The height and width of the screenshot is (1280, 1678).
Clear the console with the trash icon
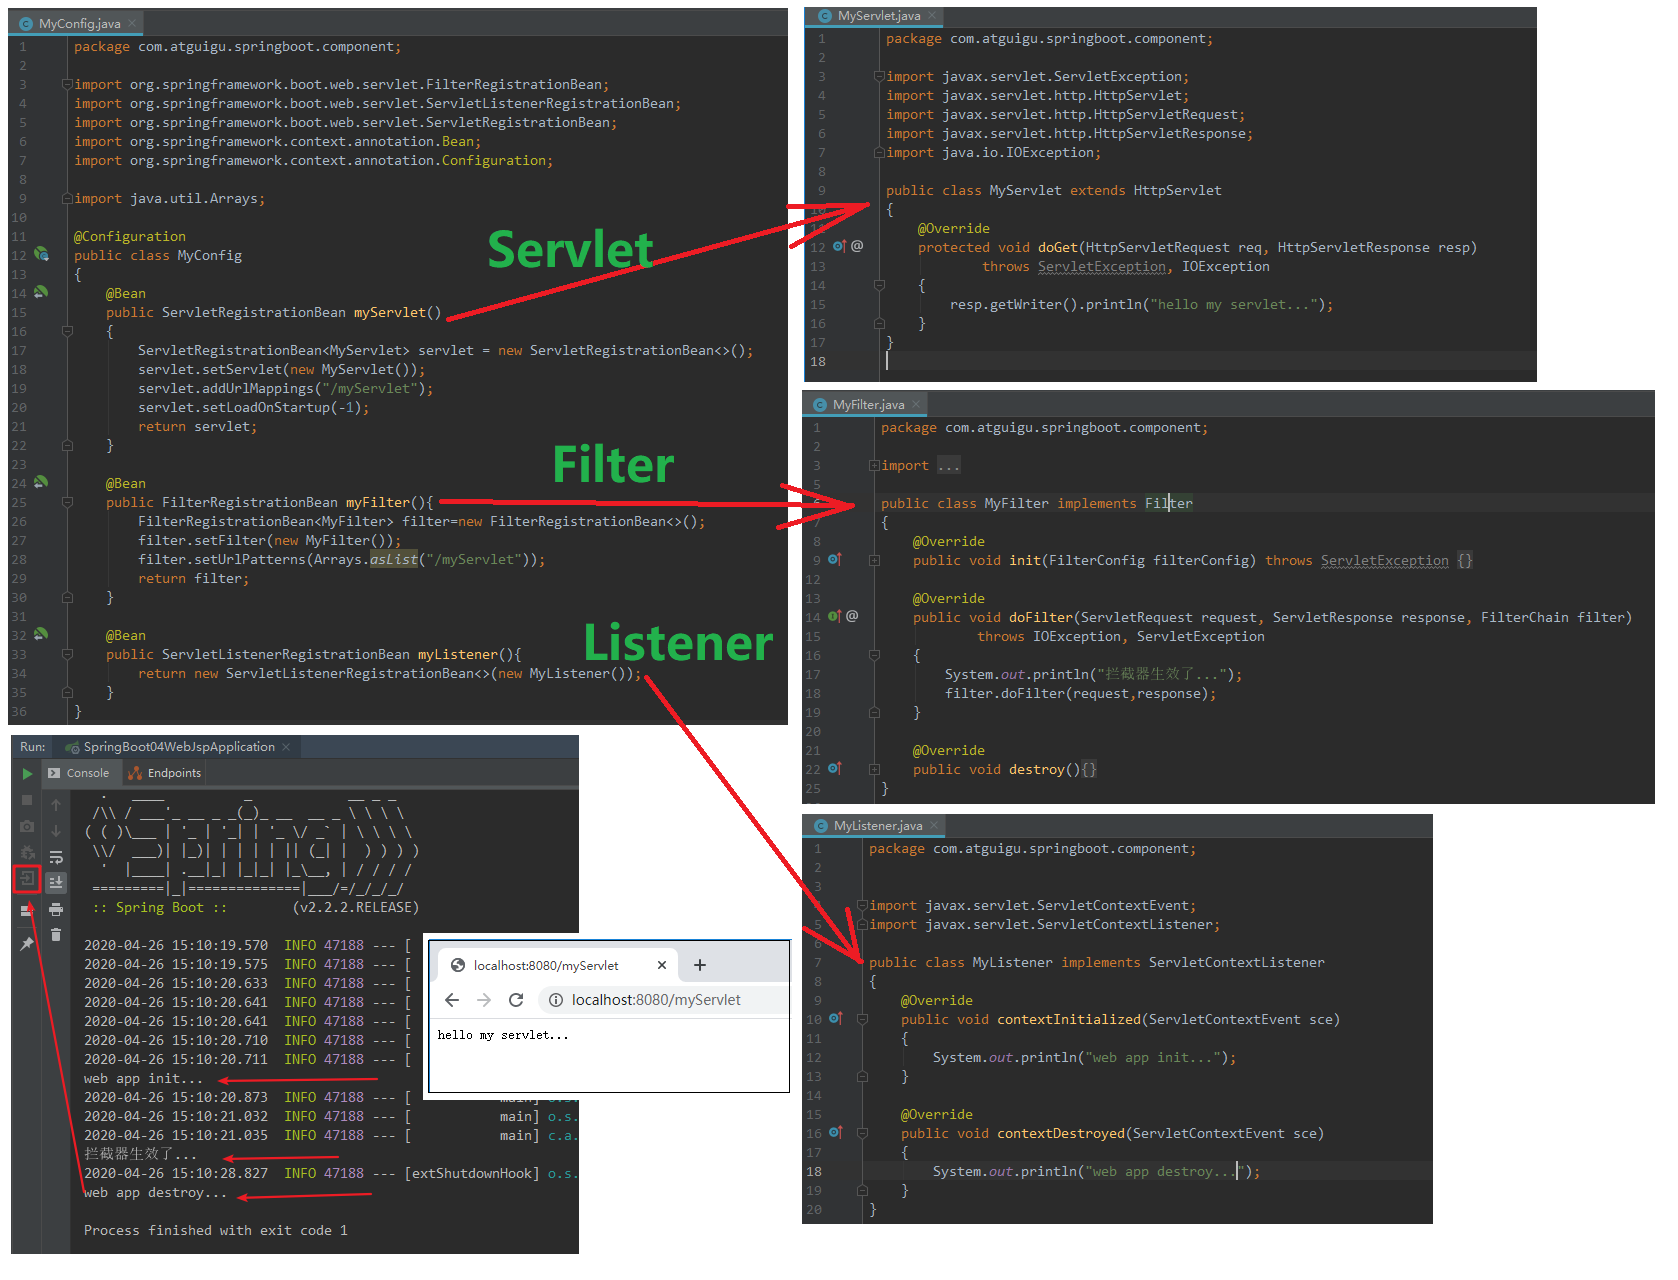[x=56, y=935]
